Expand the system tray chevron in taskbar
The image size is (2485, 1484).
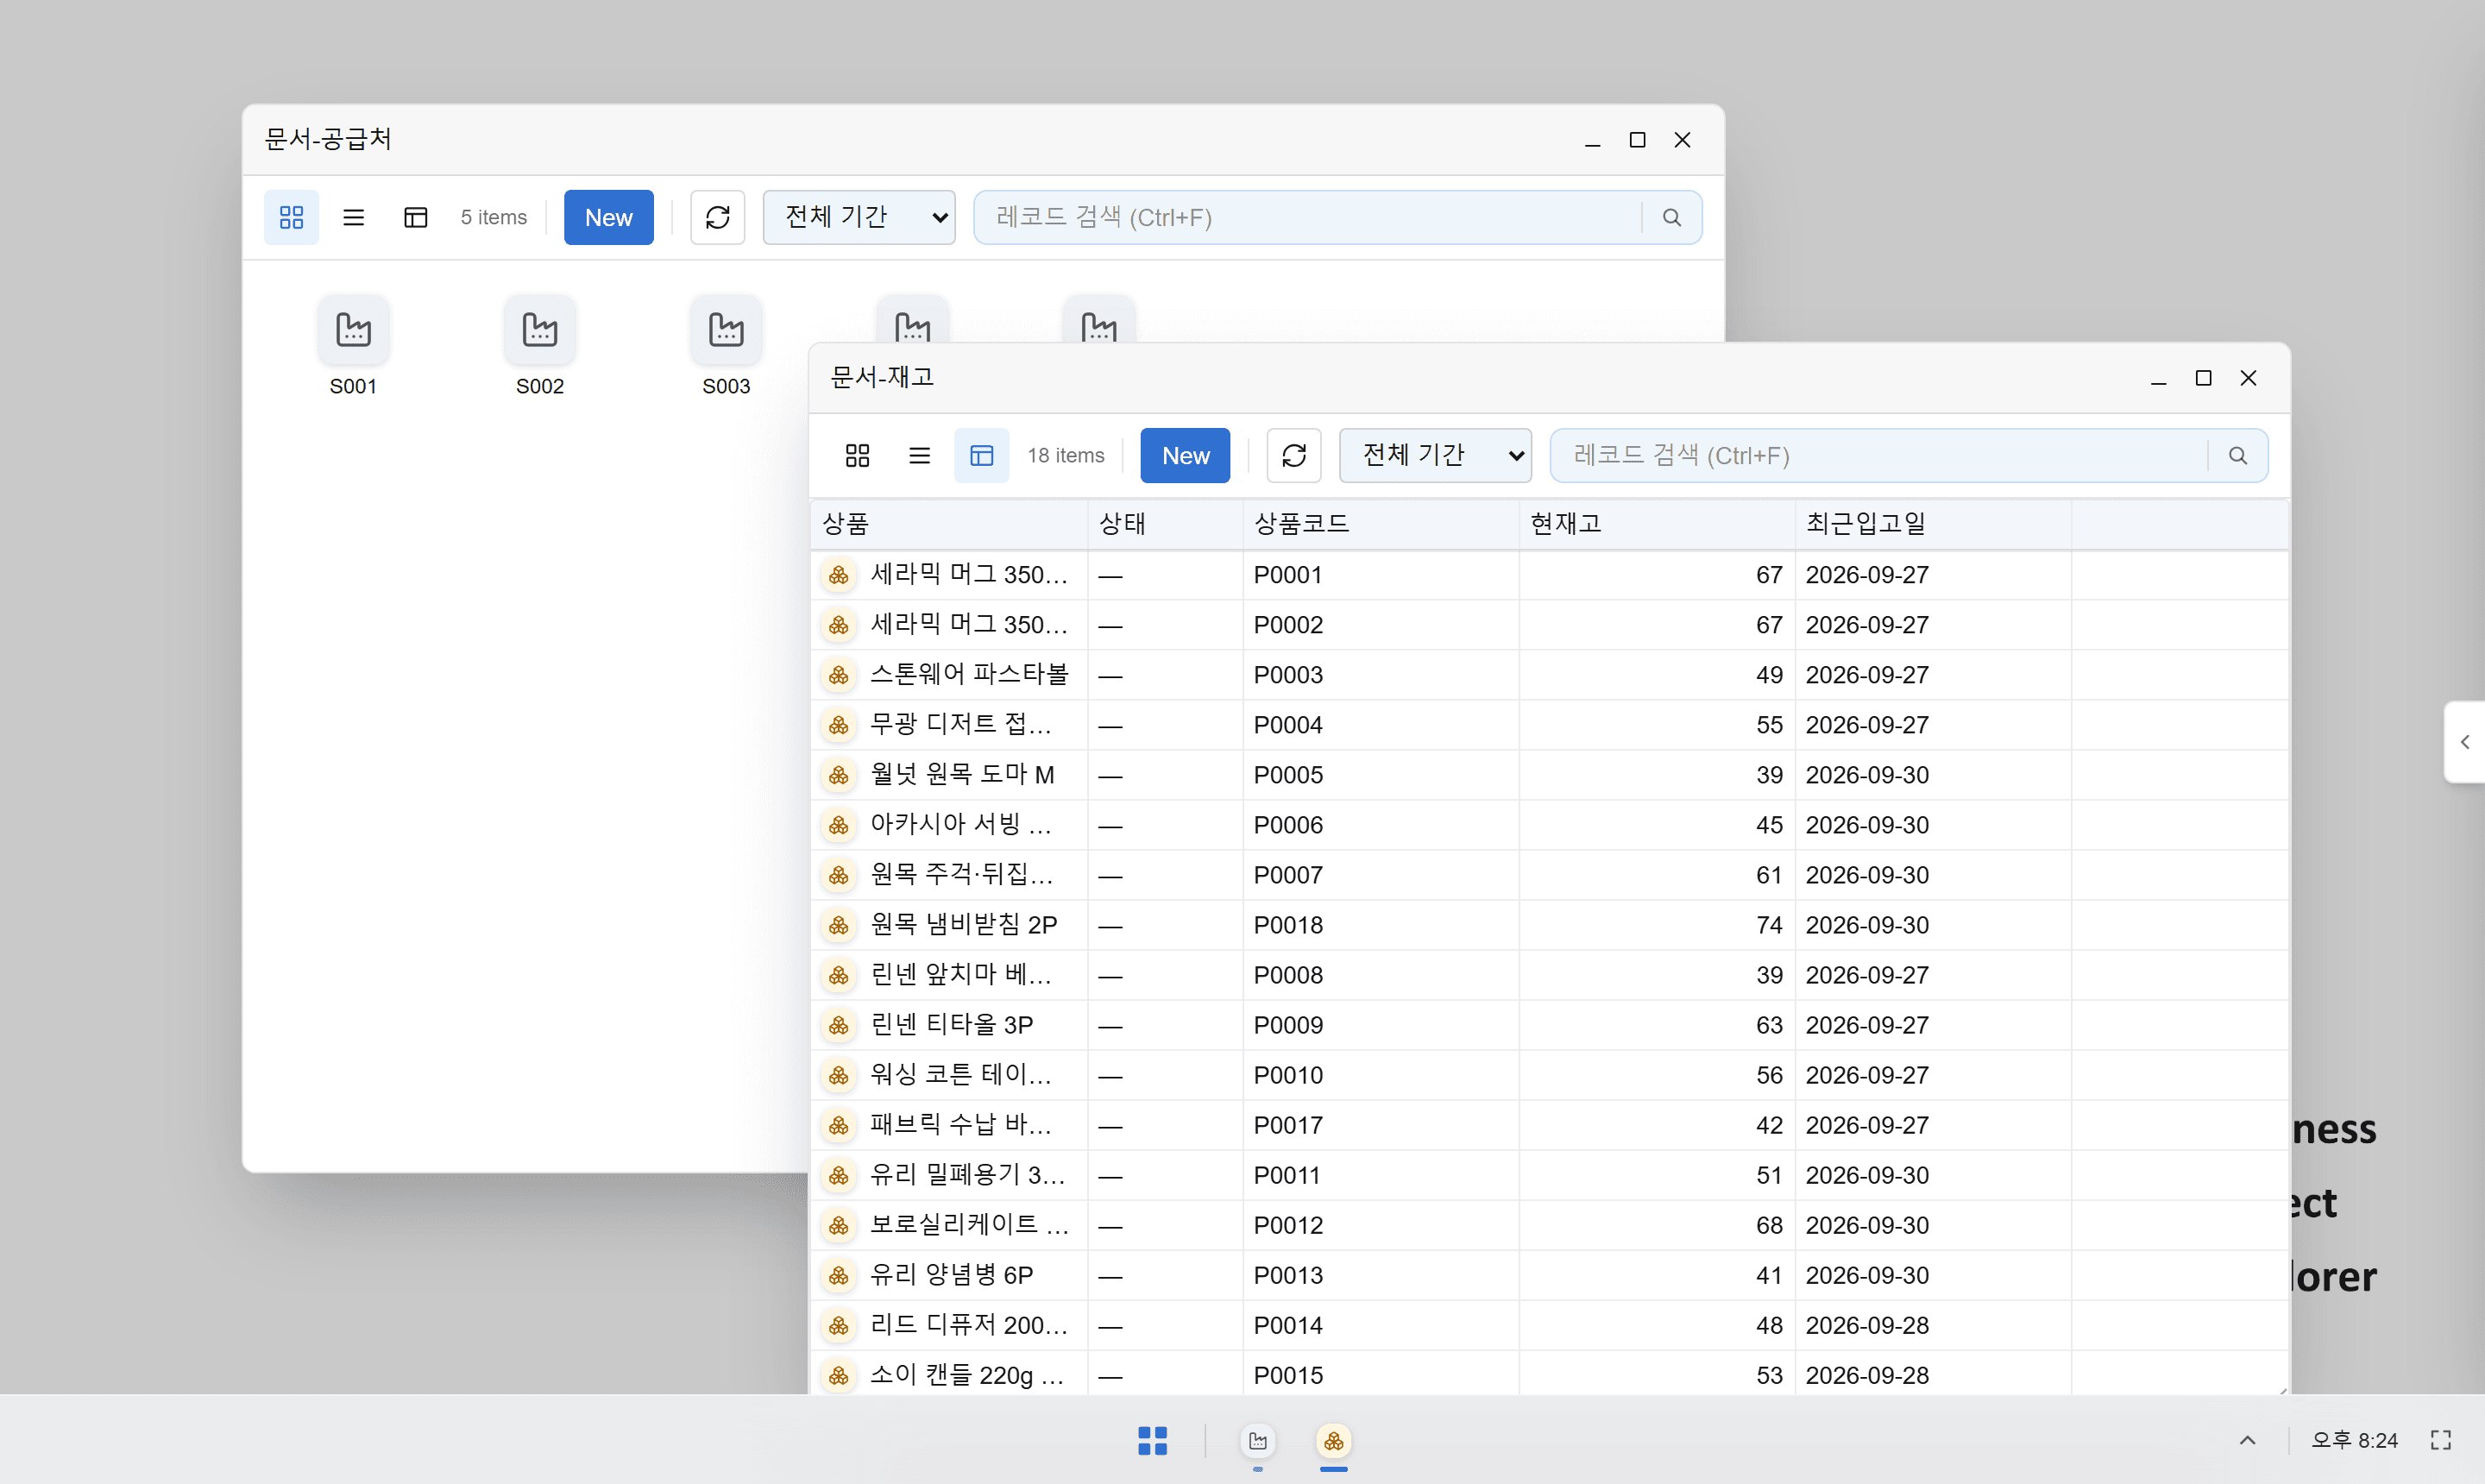2247,1440
